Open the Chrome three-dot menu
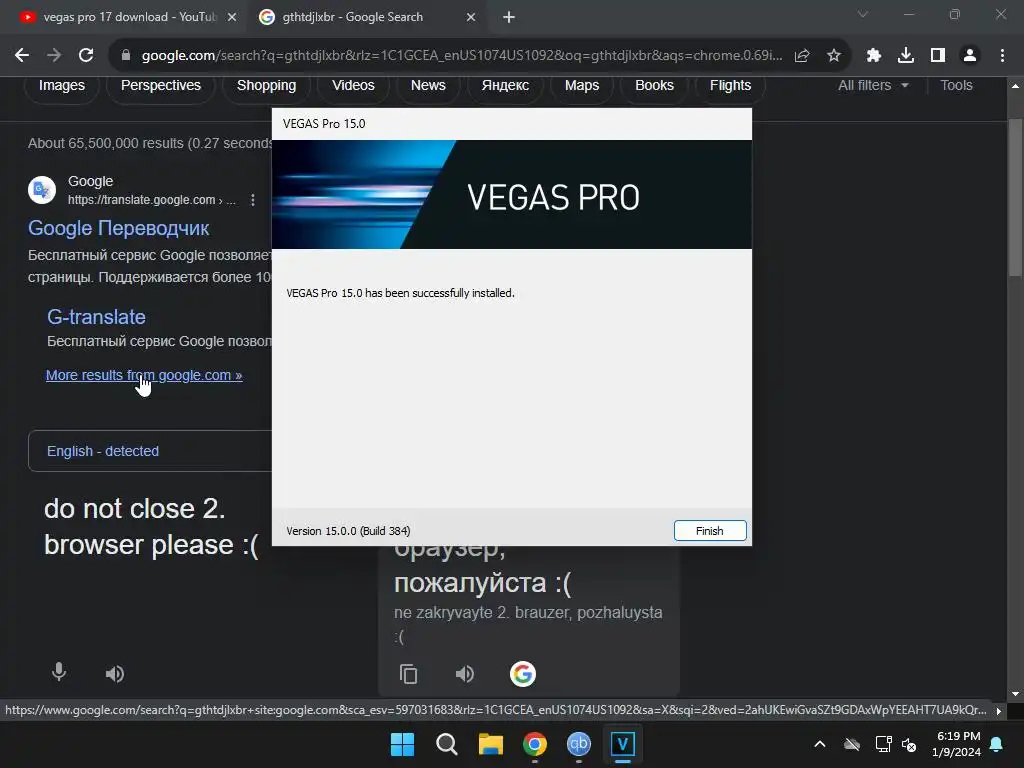 (1002, 56)
